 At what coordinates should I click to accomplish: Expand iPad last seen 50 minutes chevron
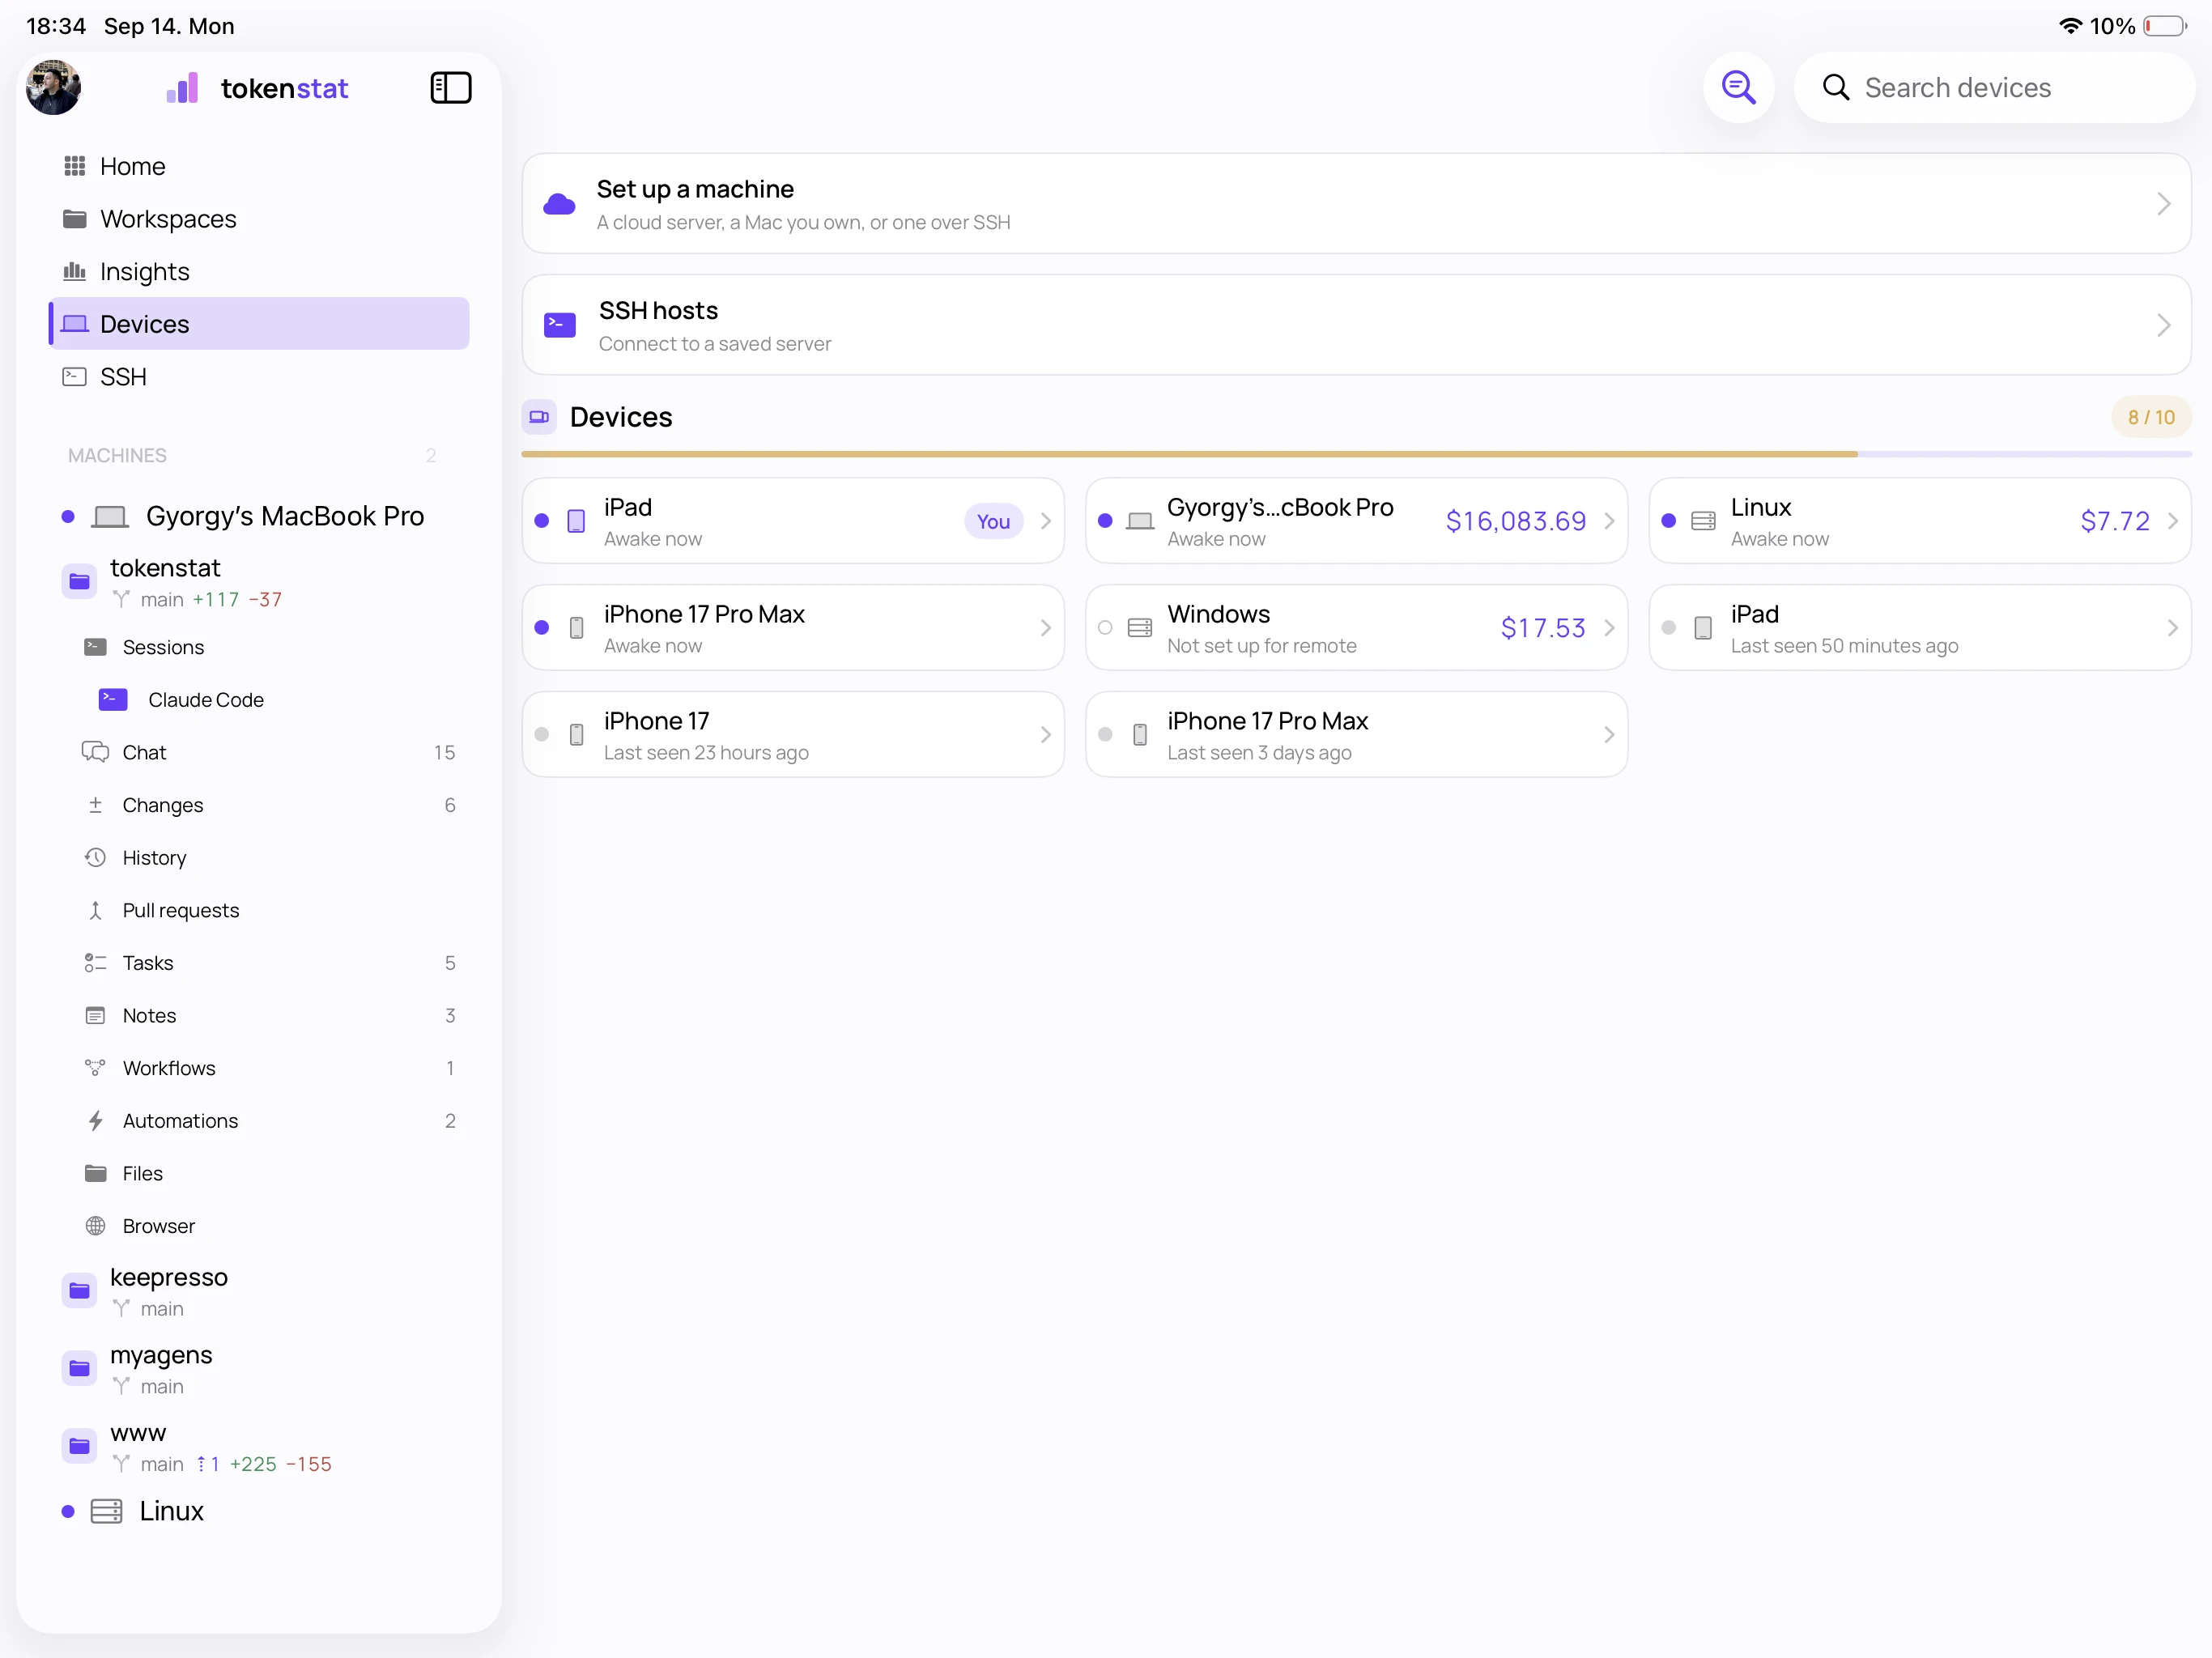pyautogui.click(x=2172, y=628)
